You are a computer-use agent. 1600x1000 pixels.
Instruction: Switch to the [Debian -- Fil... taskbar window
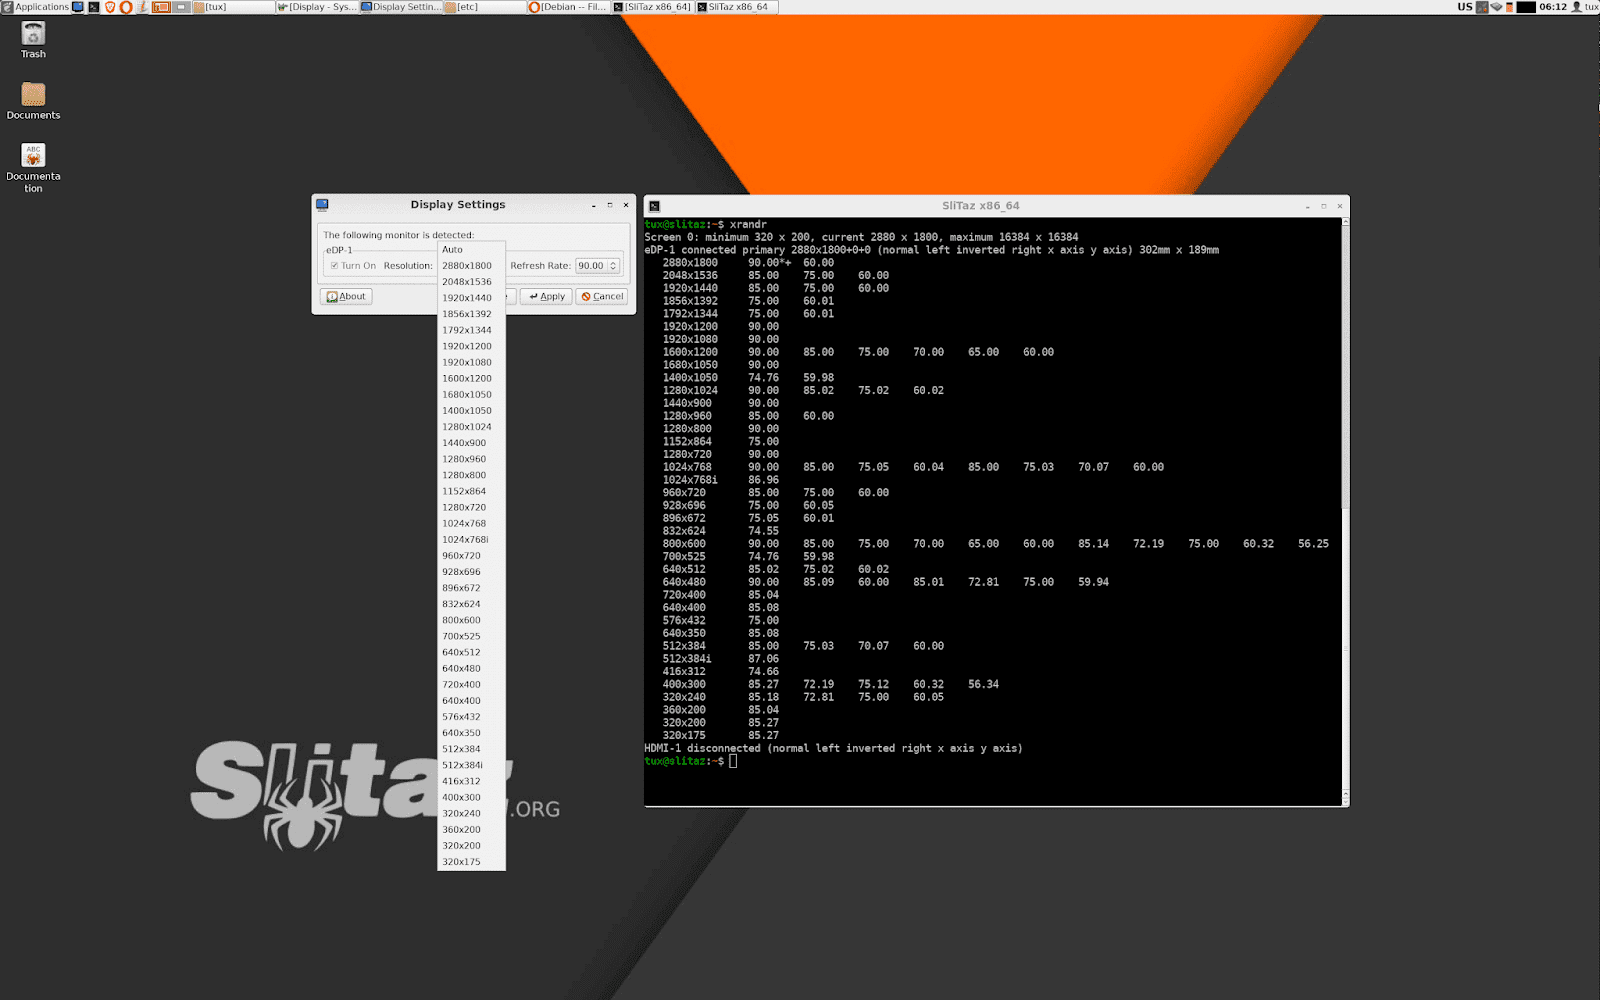pos(568,7)
